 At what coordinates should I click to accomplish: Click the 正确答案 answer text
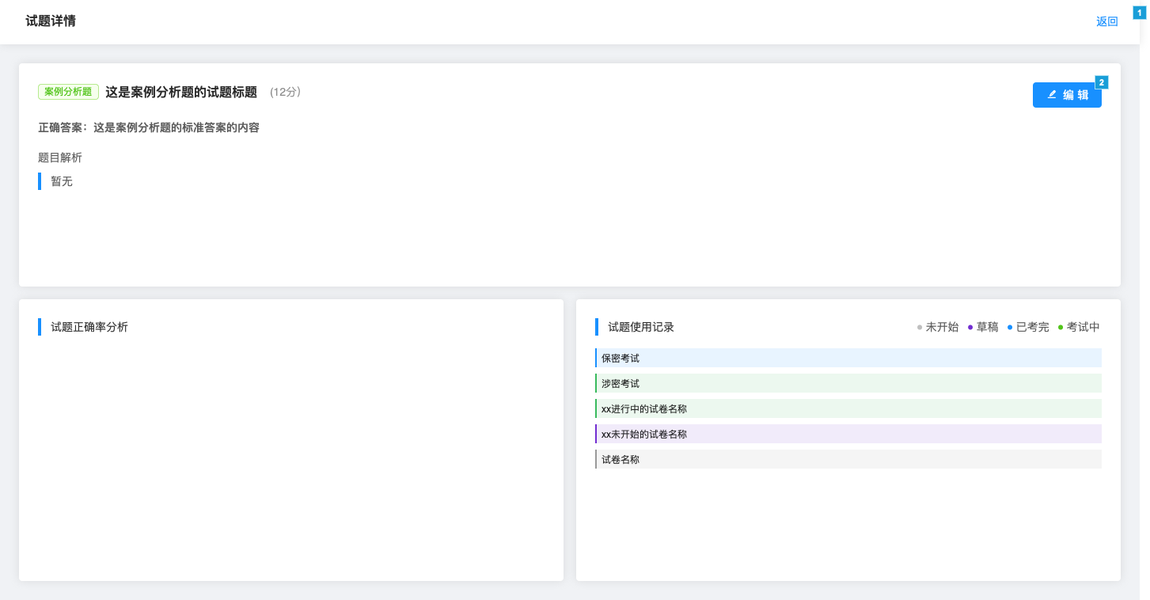click(149, 128)
